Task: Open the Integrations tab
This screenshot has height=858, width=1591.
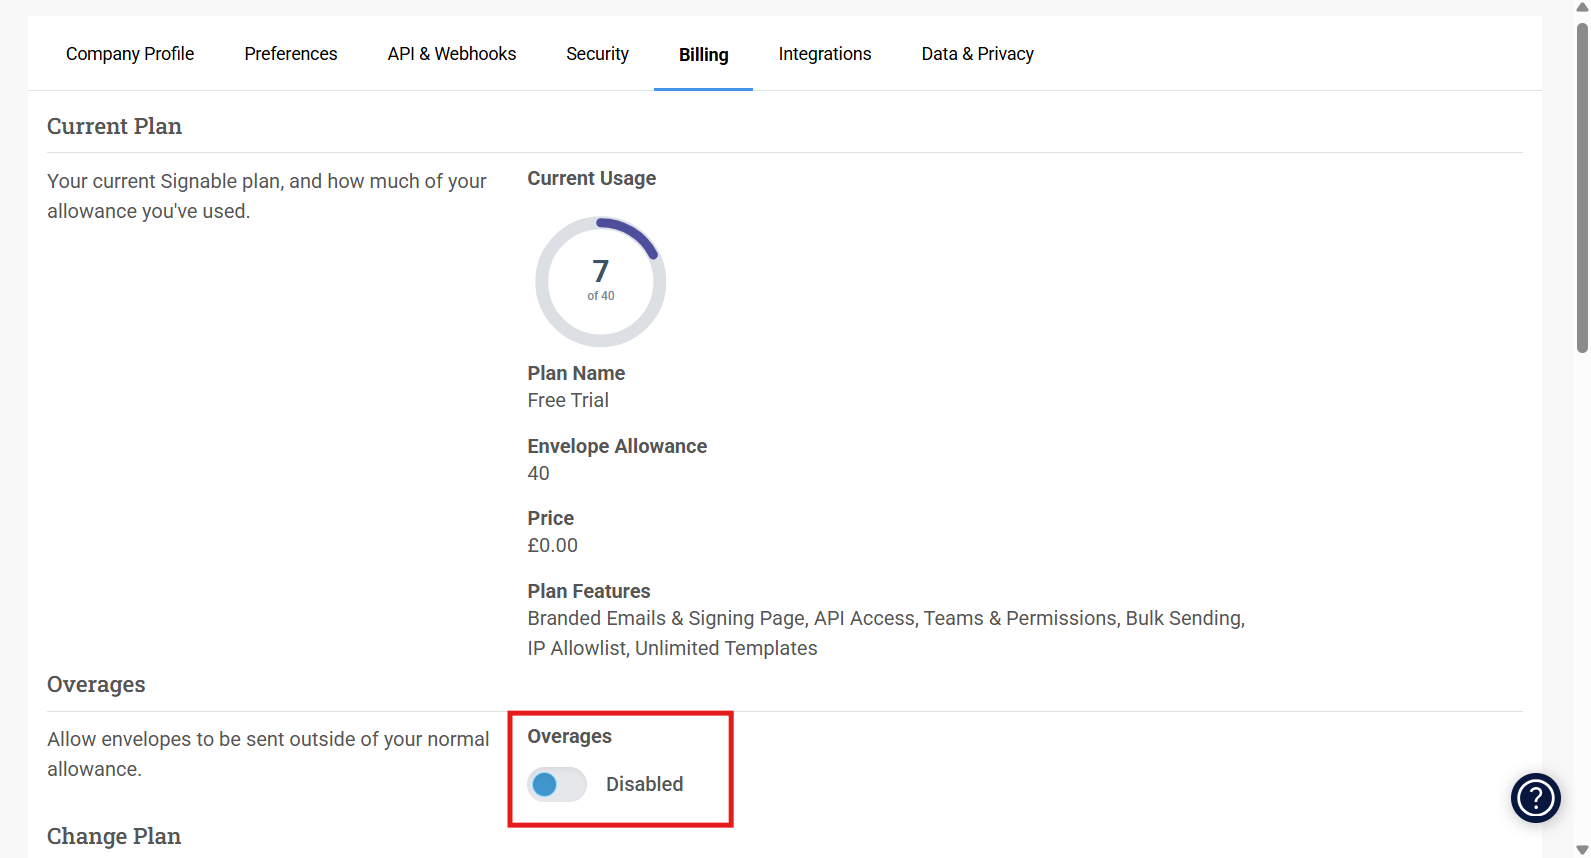Action: 825,54
